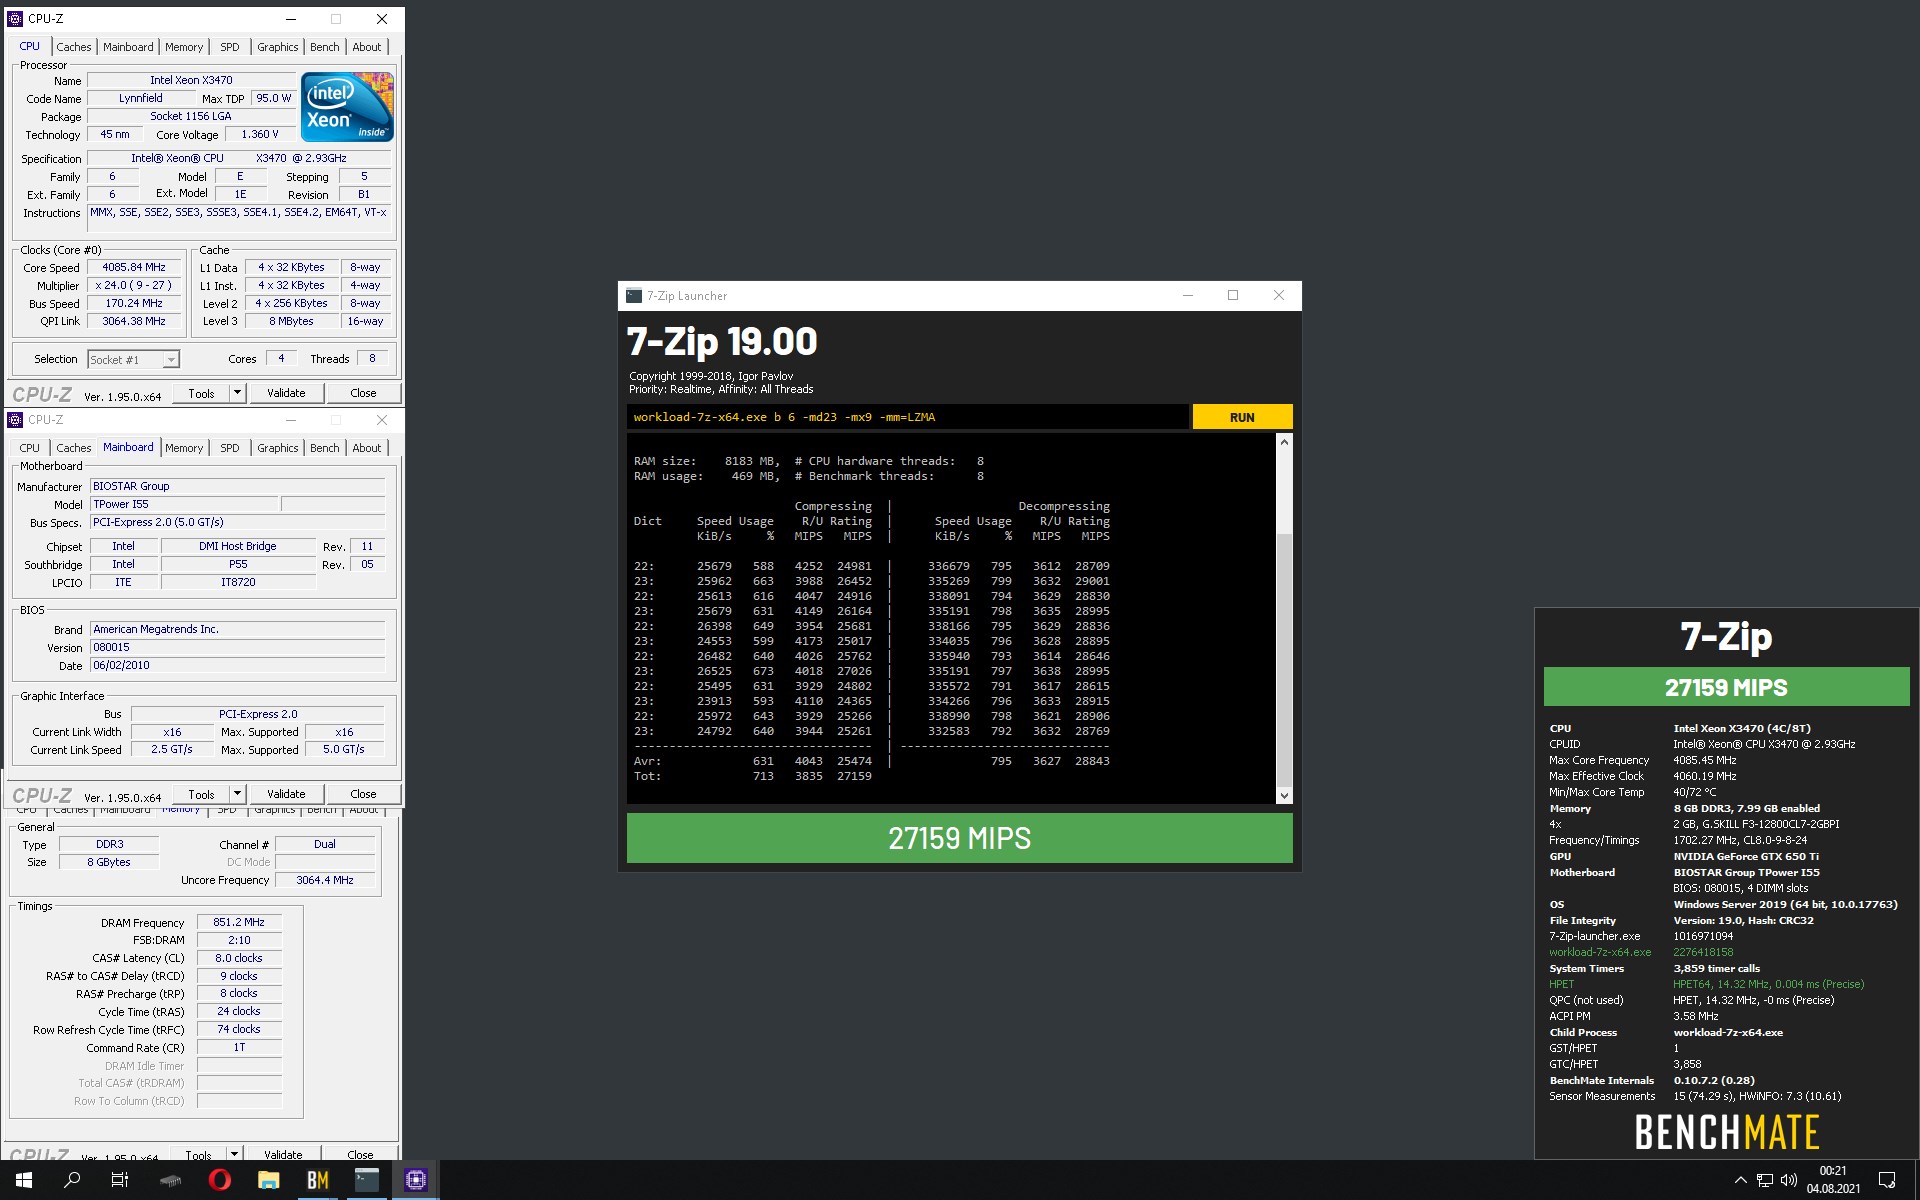Select DRAM Frequency 851.2 MHz value
Viewport: 1920px width, 1200px height.
point(239,922)
